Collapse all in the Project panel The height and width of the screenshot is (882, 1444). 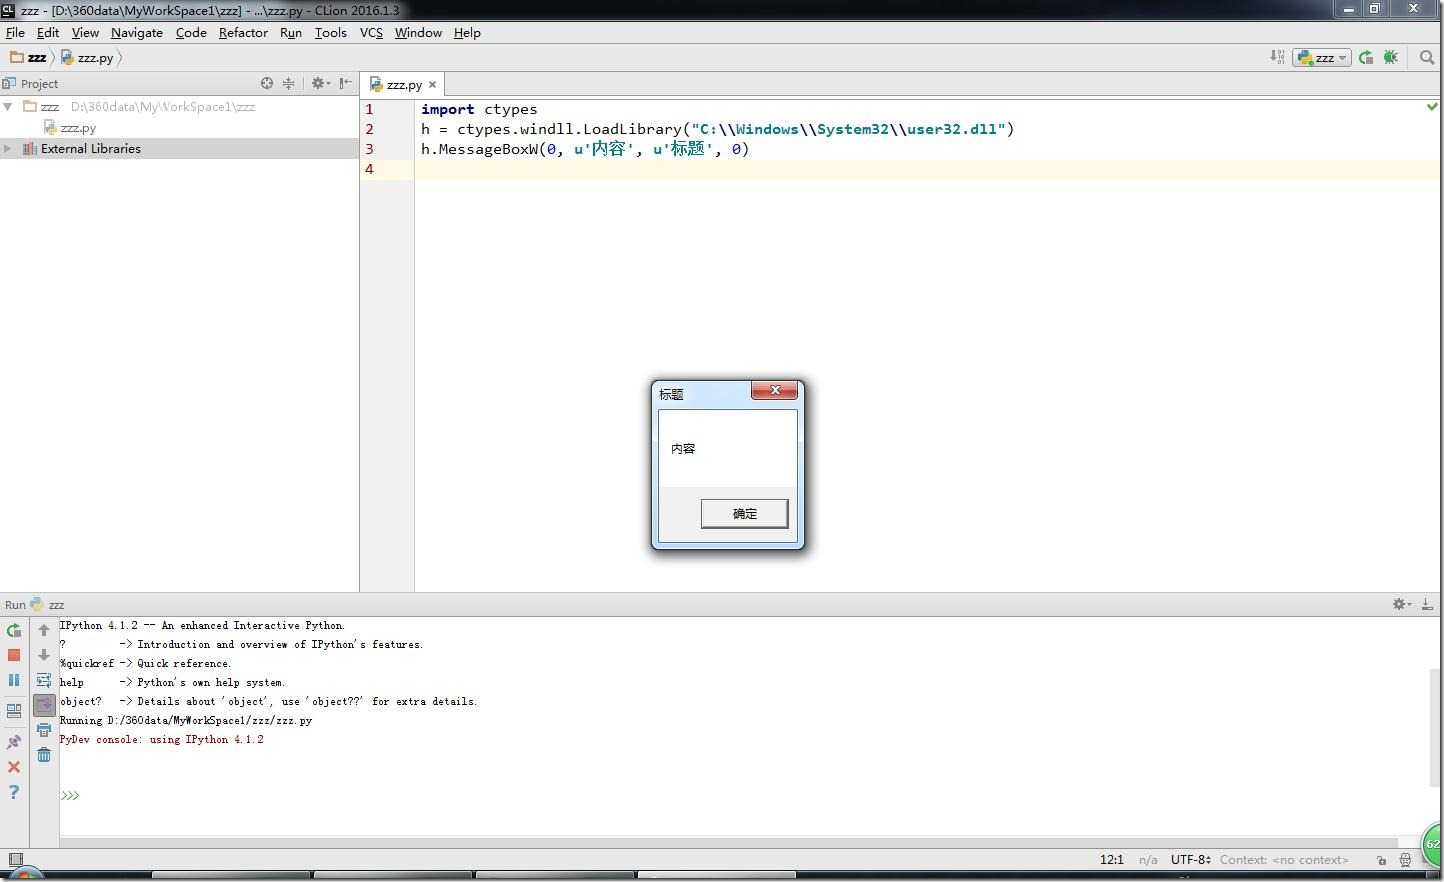click(x=289, y=83)
